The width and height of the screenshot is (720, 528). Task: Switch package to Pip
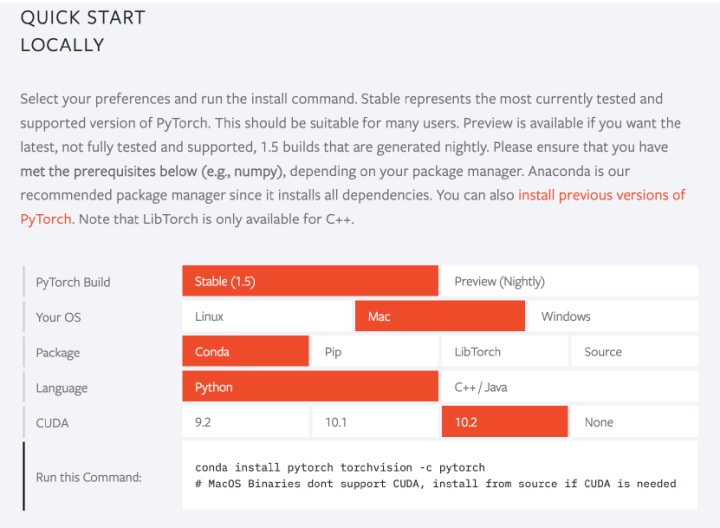[x=375, y=352]
